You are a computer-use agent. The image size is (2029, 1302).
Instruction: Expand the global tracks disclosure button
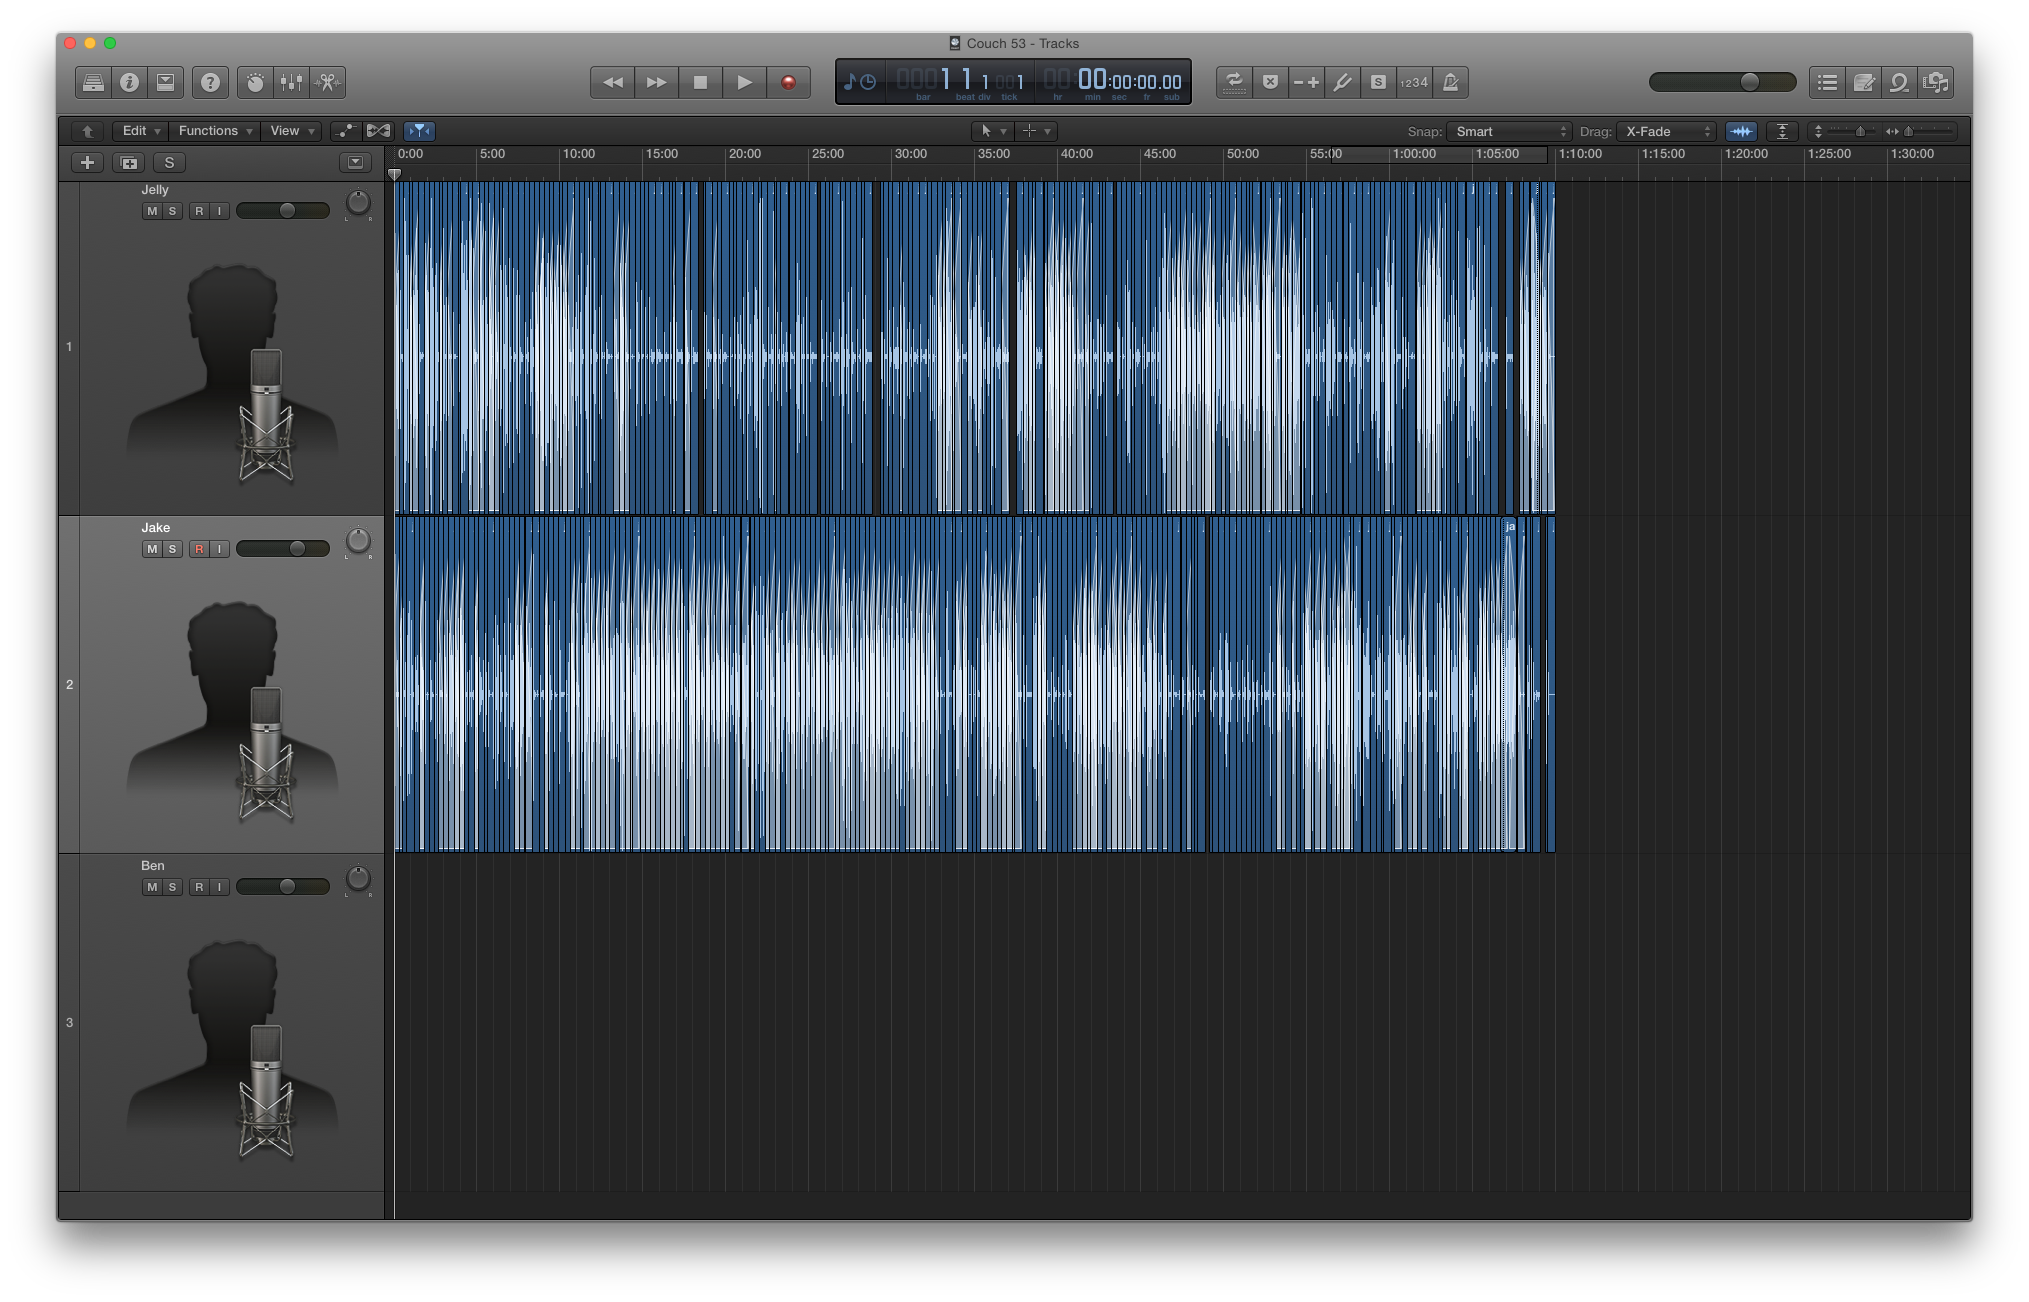(x=355, y=162)
